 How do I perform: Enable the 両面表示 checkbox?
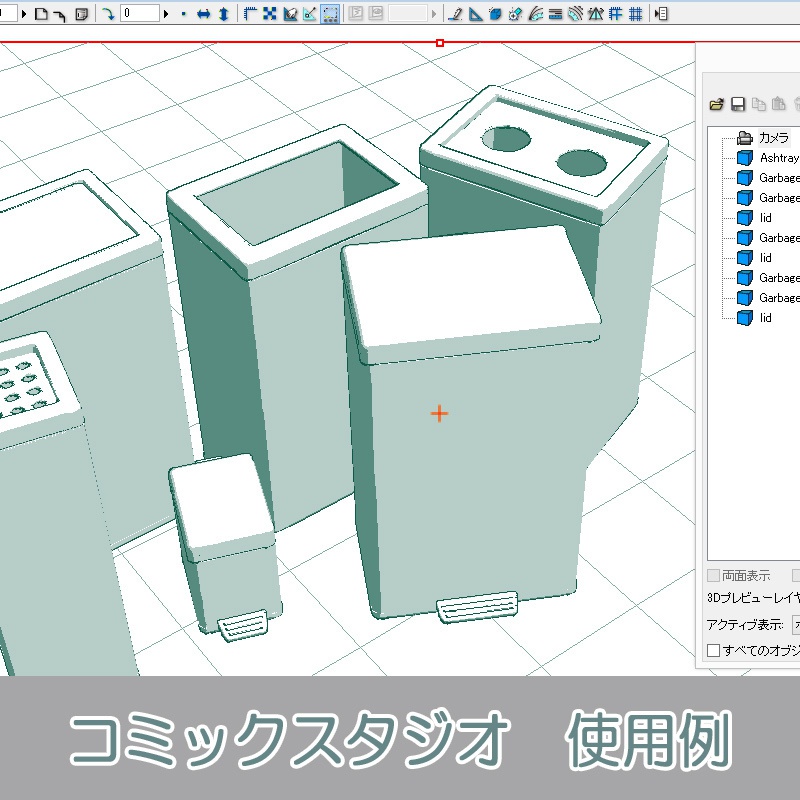pos(714,575)
